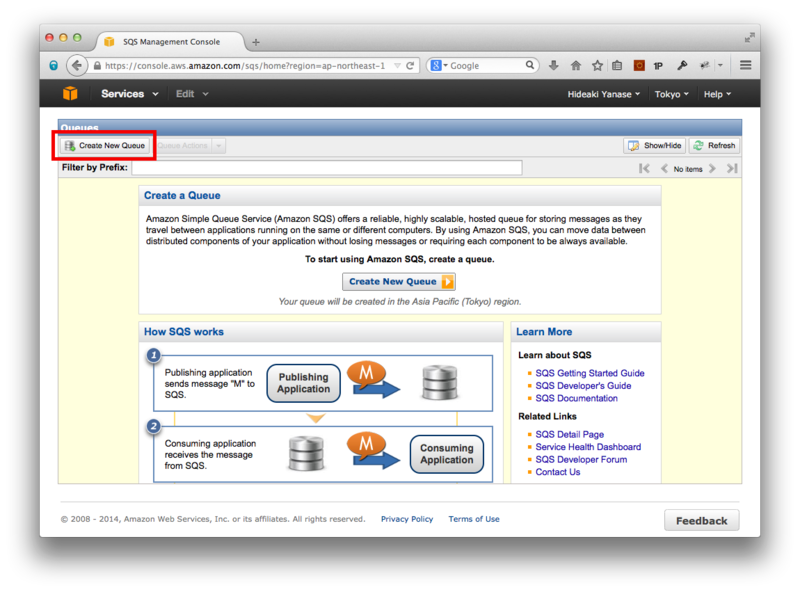Click the browser address bar URL
Viewport: 800px width, 592px height.
click(x=245, y=66)
